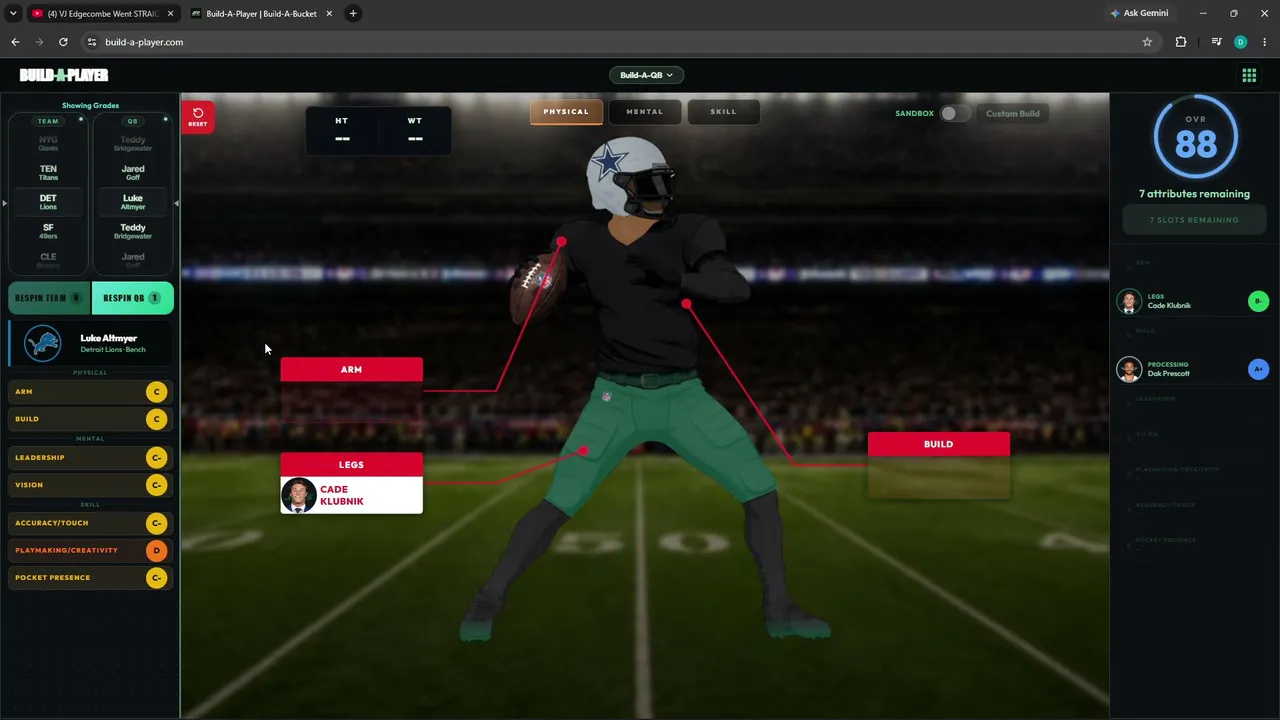The image size is (1280, 720).
Task: Switch to the Mental tab
Action: (x=645, y=112)
